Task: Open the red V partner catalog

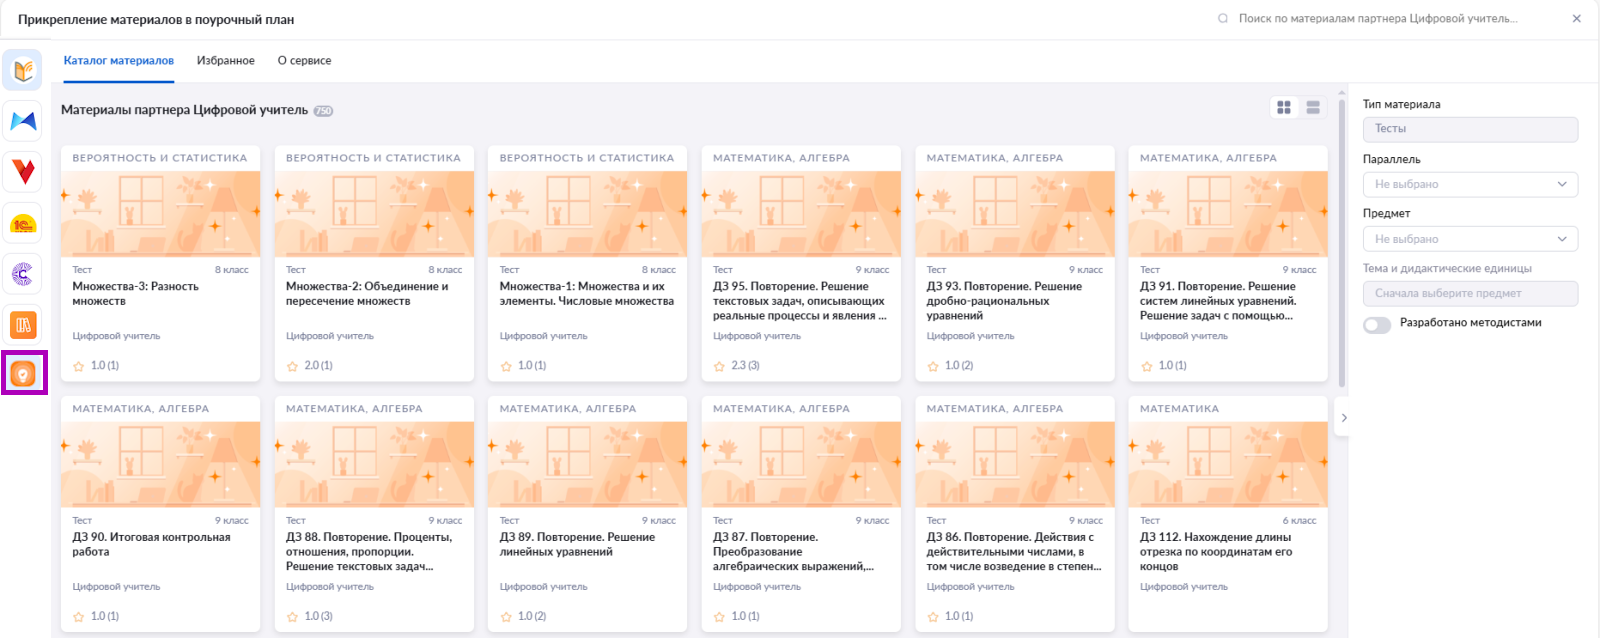Action: pos(23,172)
